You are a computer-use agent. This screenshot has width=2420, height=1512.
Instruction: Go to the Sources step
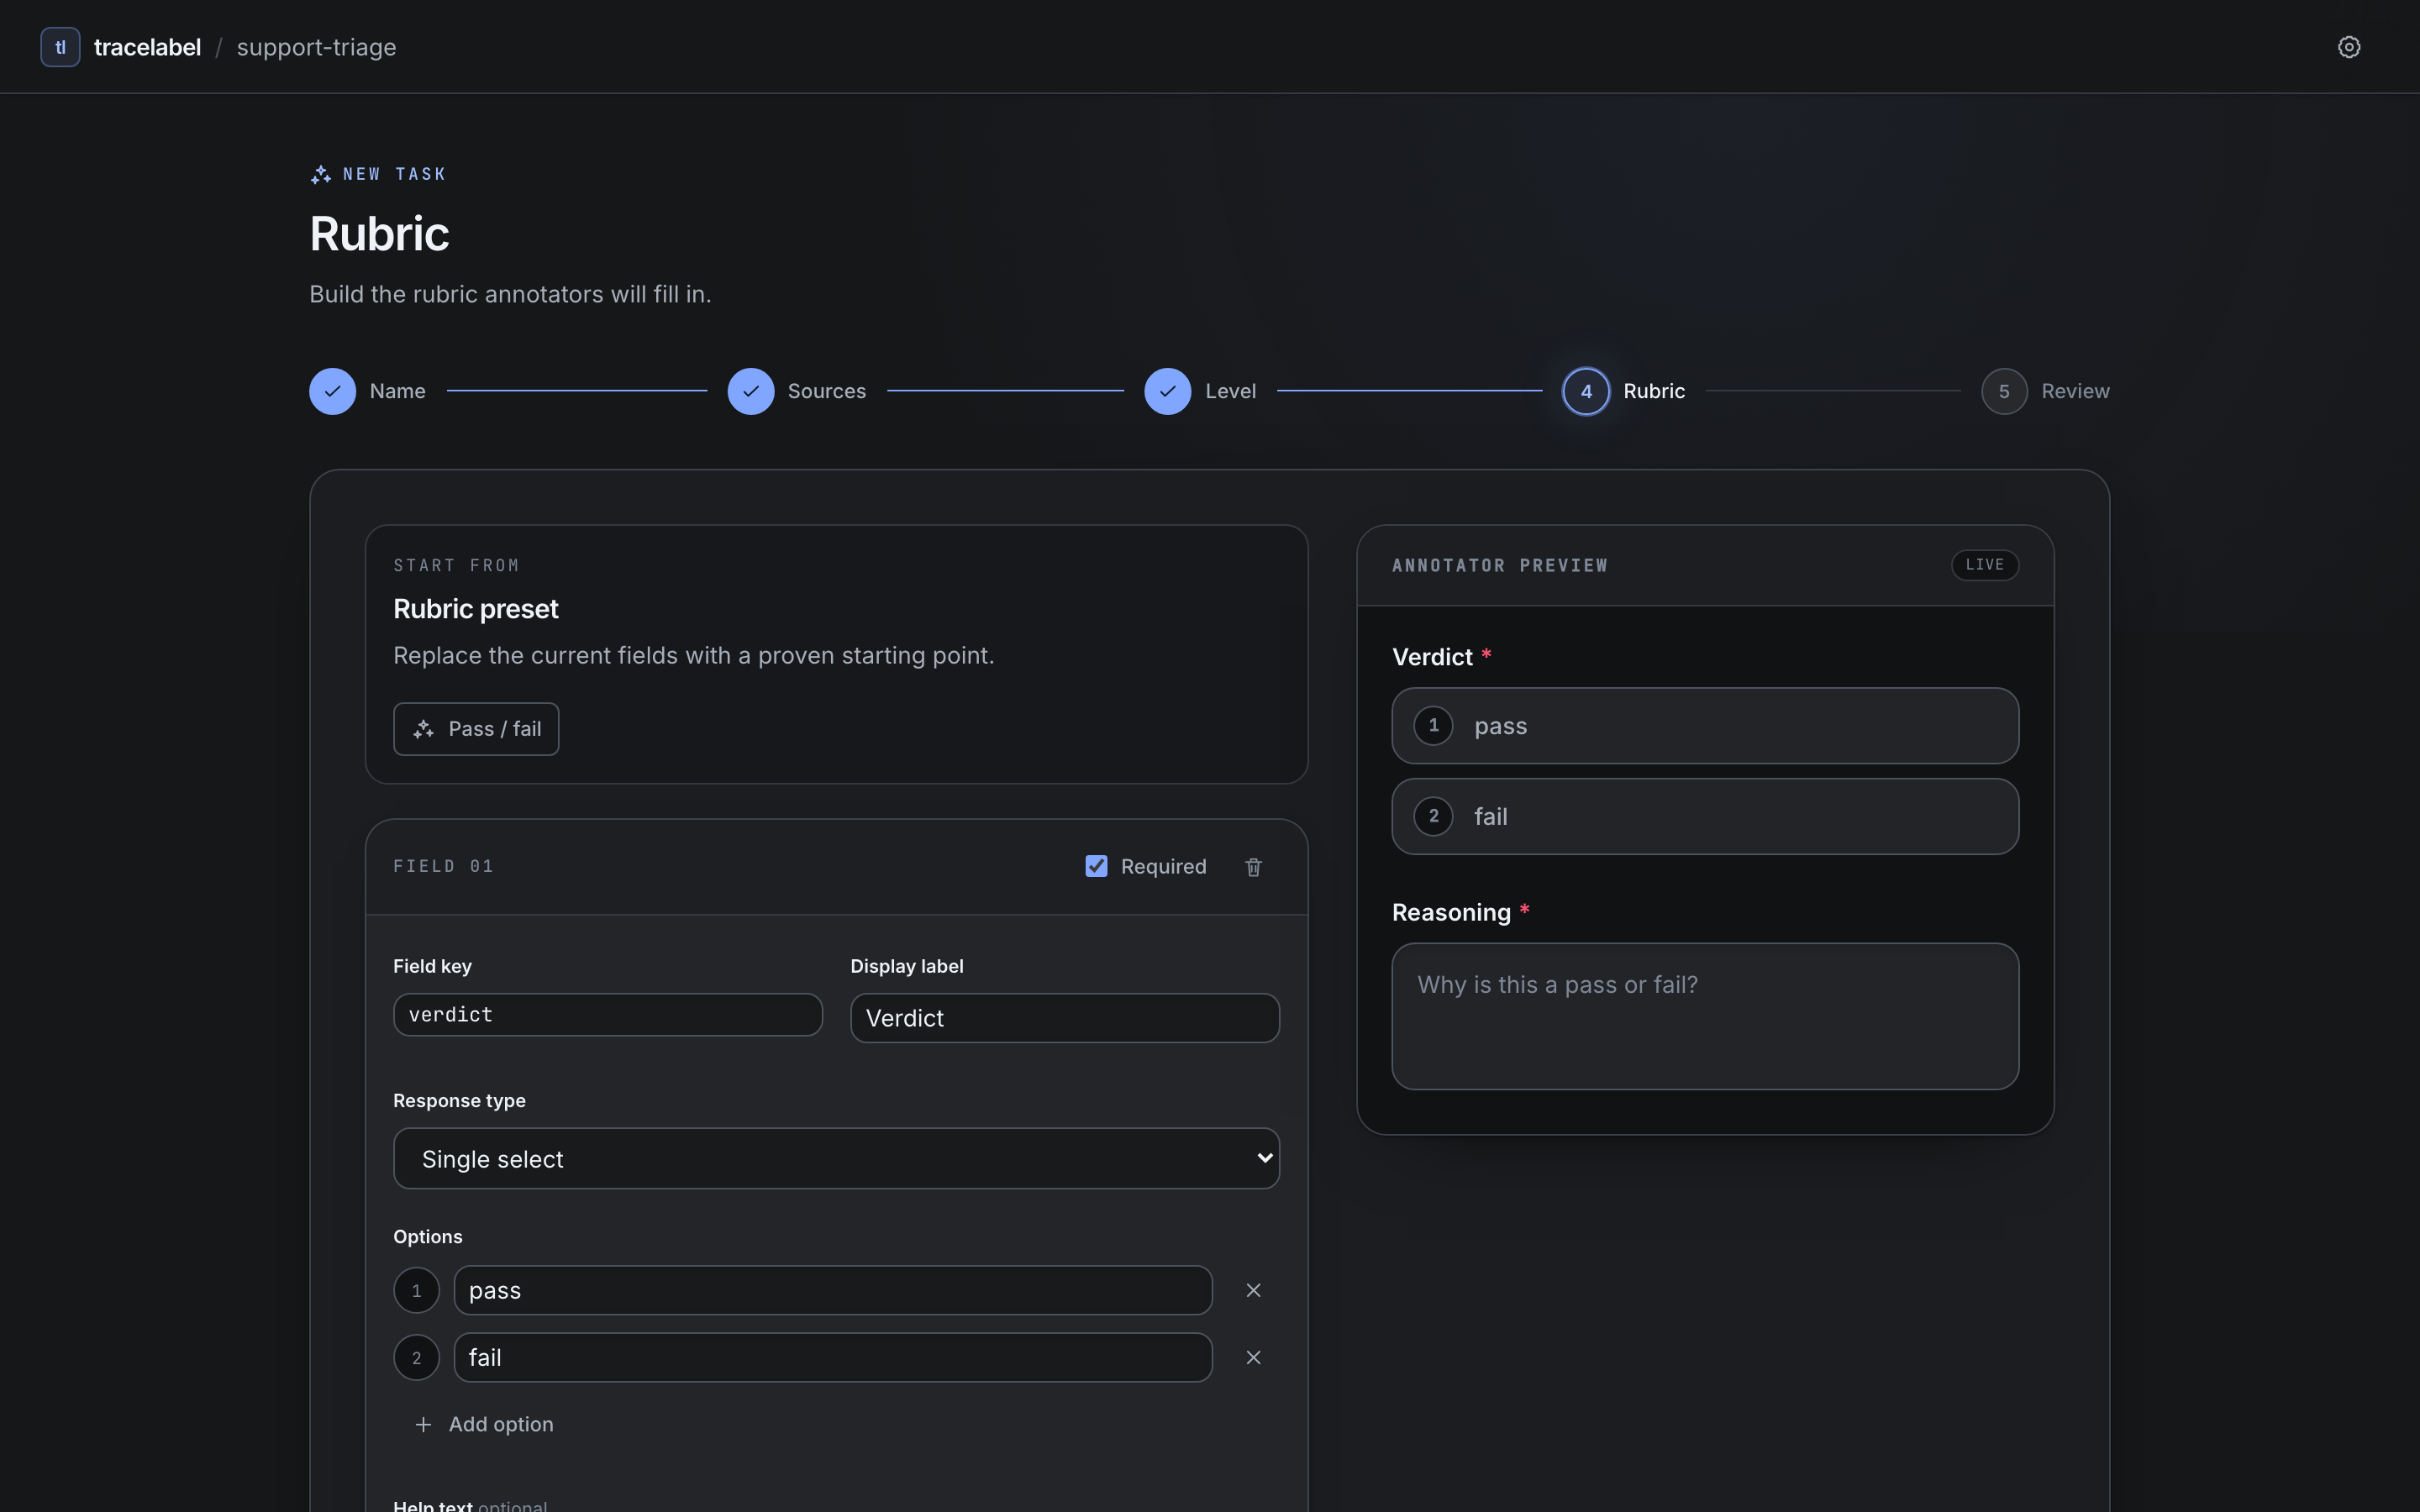[797, 391]
